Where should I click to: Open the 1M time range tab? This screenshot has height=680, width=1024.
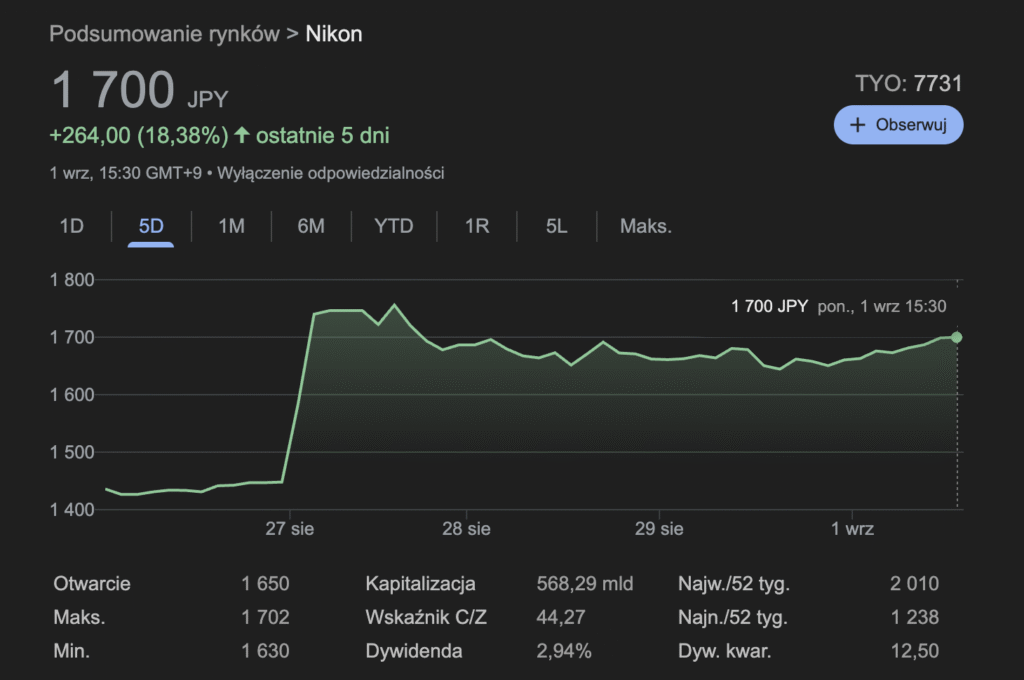(x=231, y=226)
